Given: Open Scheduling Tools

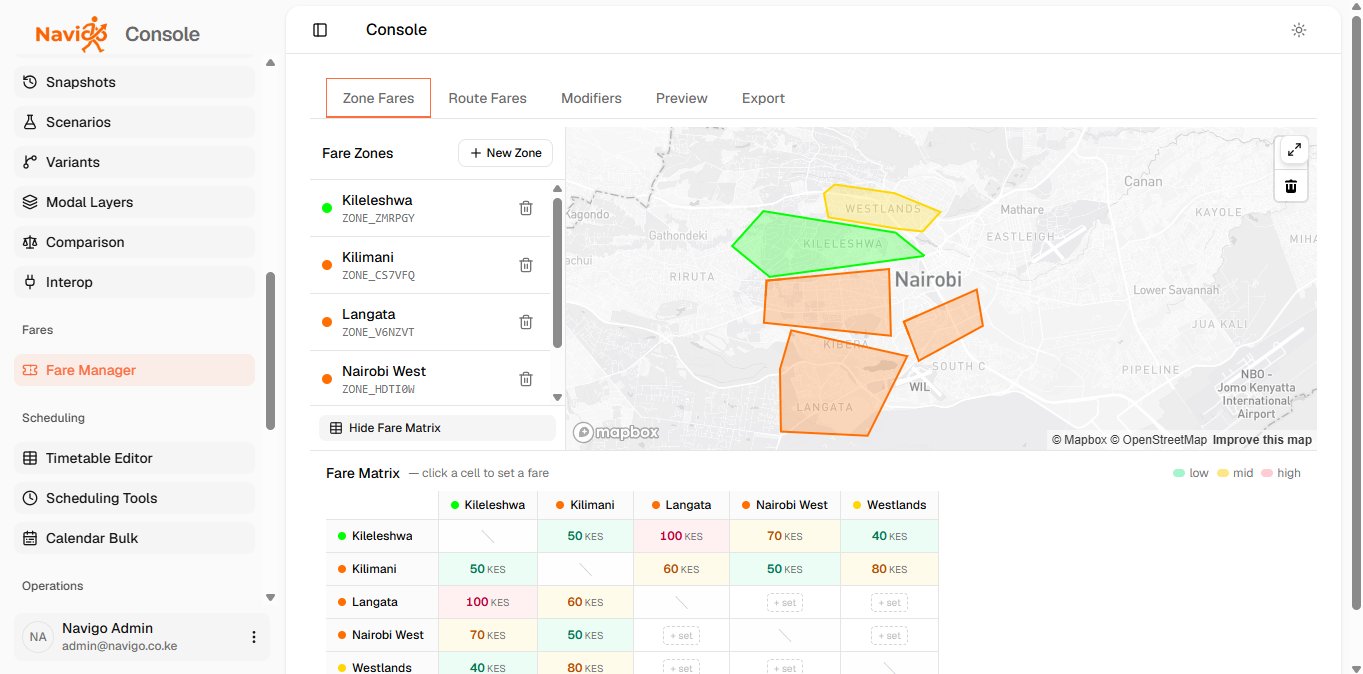Looking at the screenshot, I should tap(134, 498).
